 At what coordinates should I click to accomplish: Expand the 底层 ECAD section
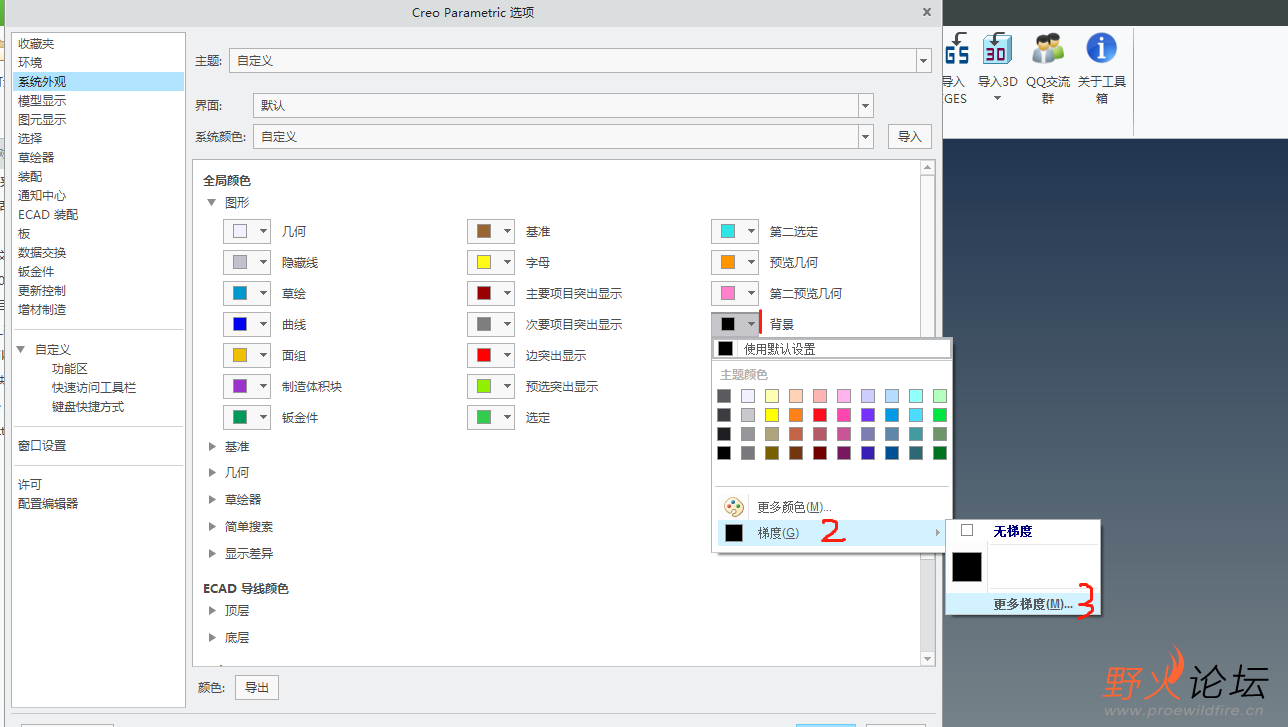pyautogui.click(x=212, y=637)
